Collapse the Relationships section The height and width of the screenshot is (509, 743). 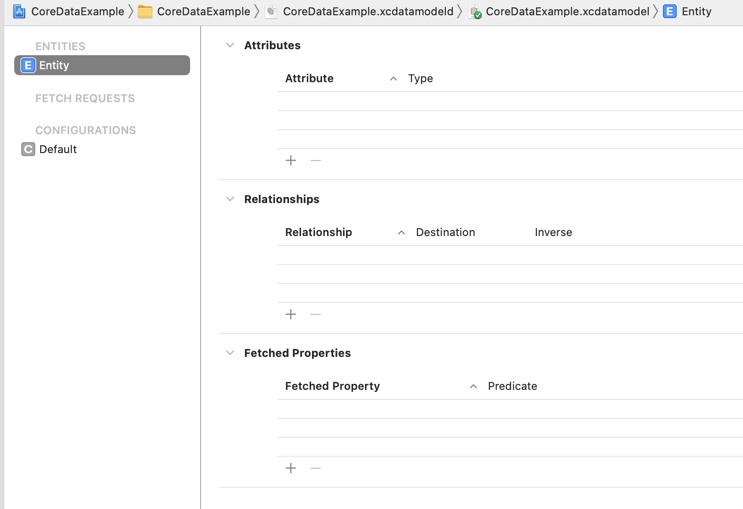(230, 199)
